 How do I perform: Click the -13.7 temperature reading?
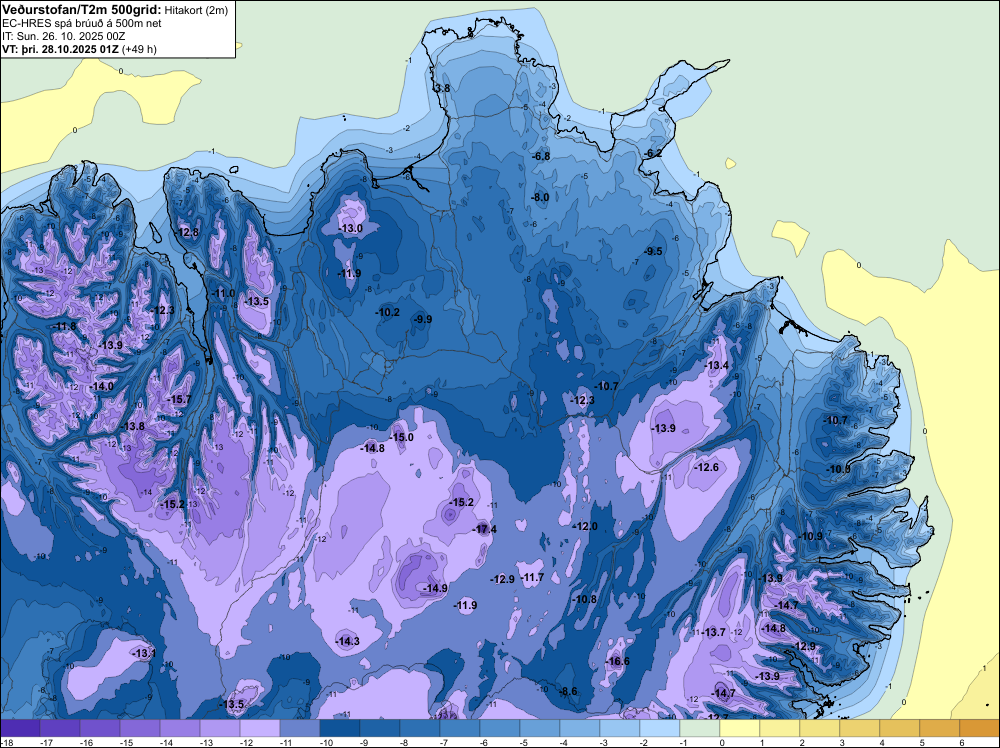(714, 633)
